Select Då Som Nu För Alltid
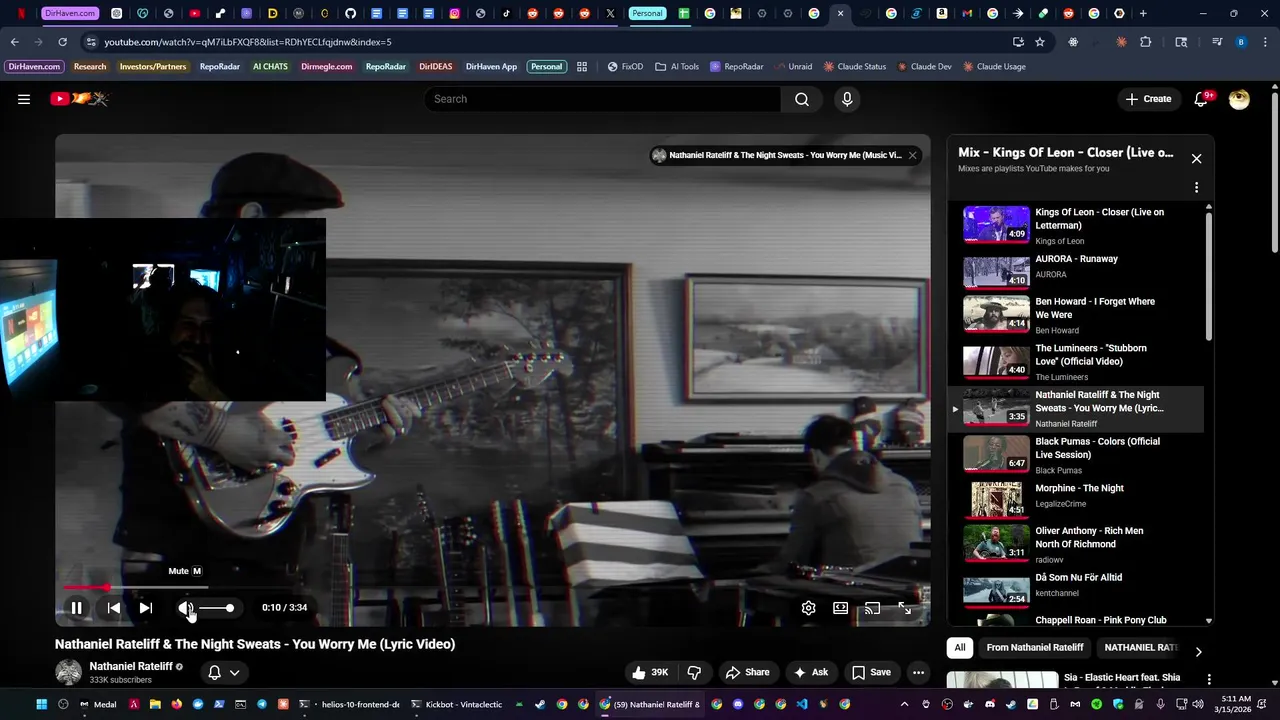The height and width of the screenshot is (720, 1280). click(1076, 589)
